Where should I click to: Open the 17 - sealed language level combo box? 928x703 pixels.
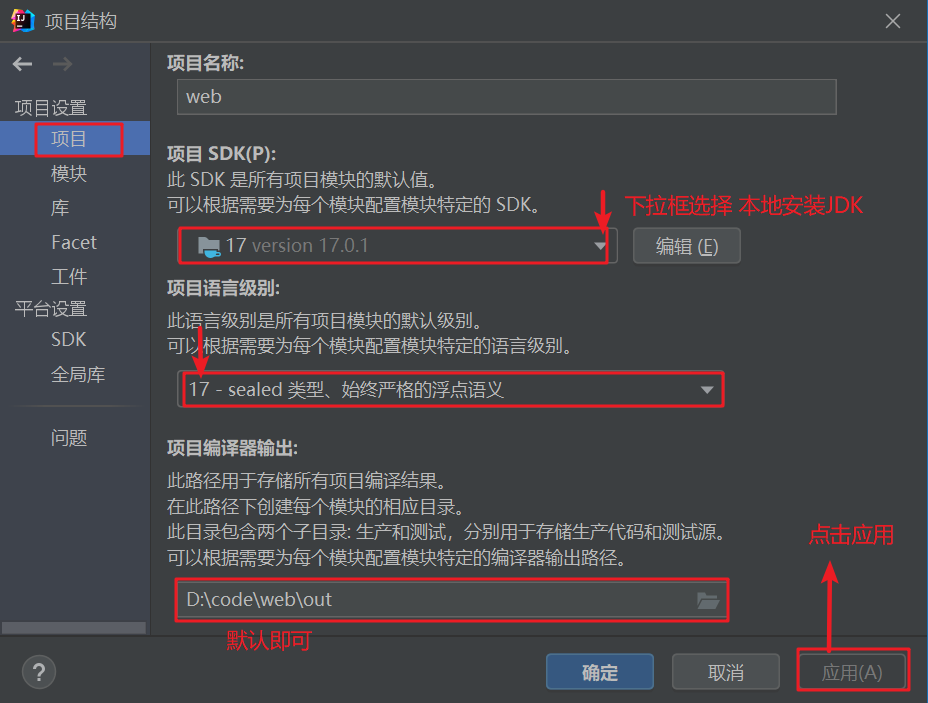(x=450, y=389)
